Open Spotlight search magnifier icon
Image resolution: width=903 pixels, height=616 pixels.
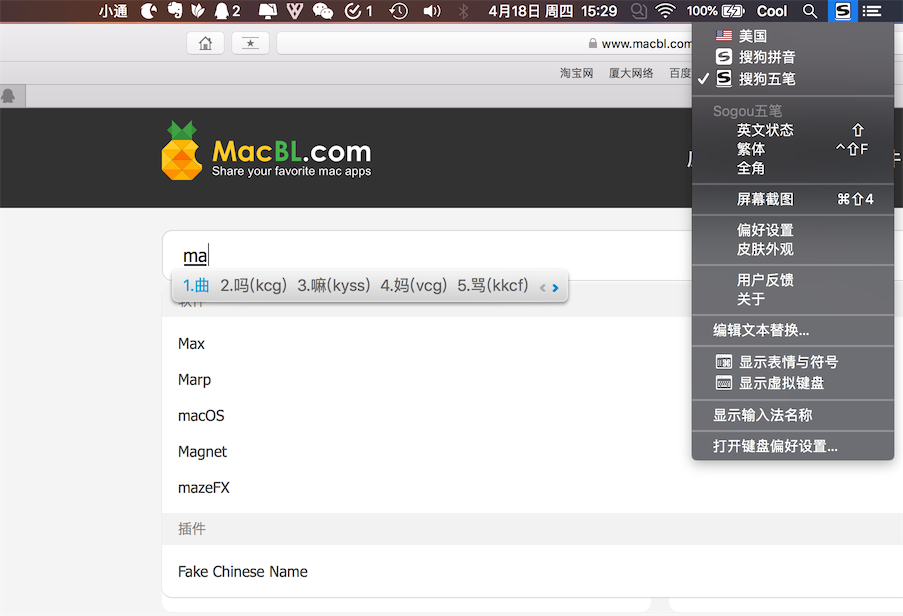click(810, 11)
